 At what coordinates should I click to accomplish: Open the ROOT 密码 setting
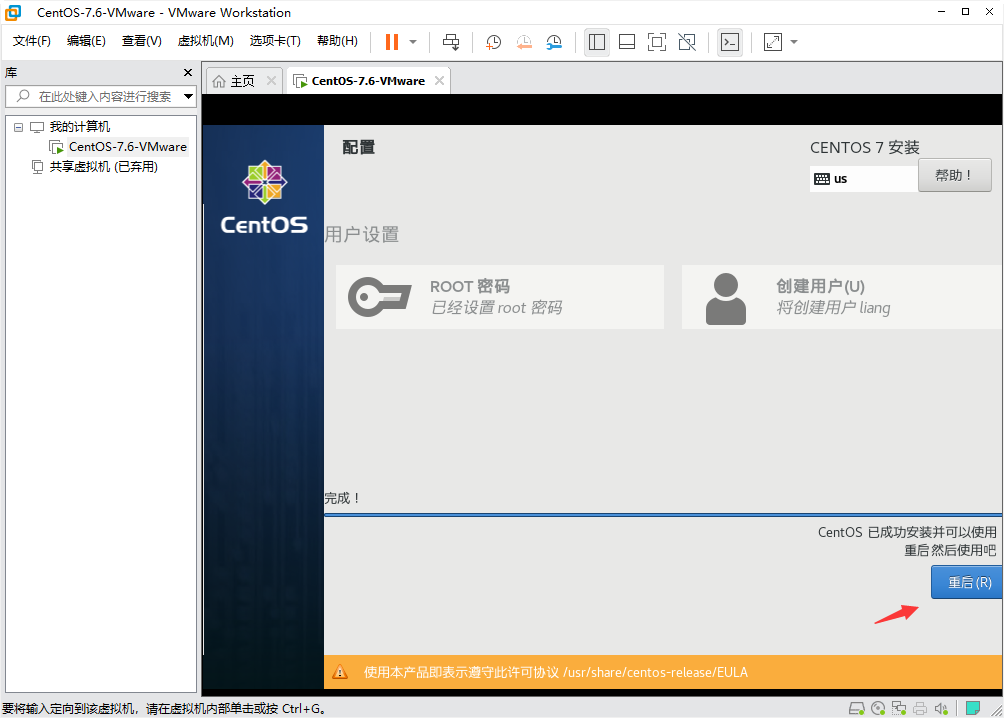pyautogui.click(x=499, y=297)
